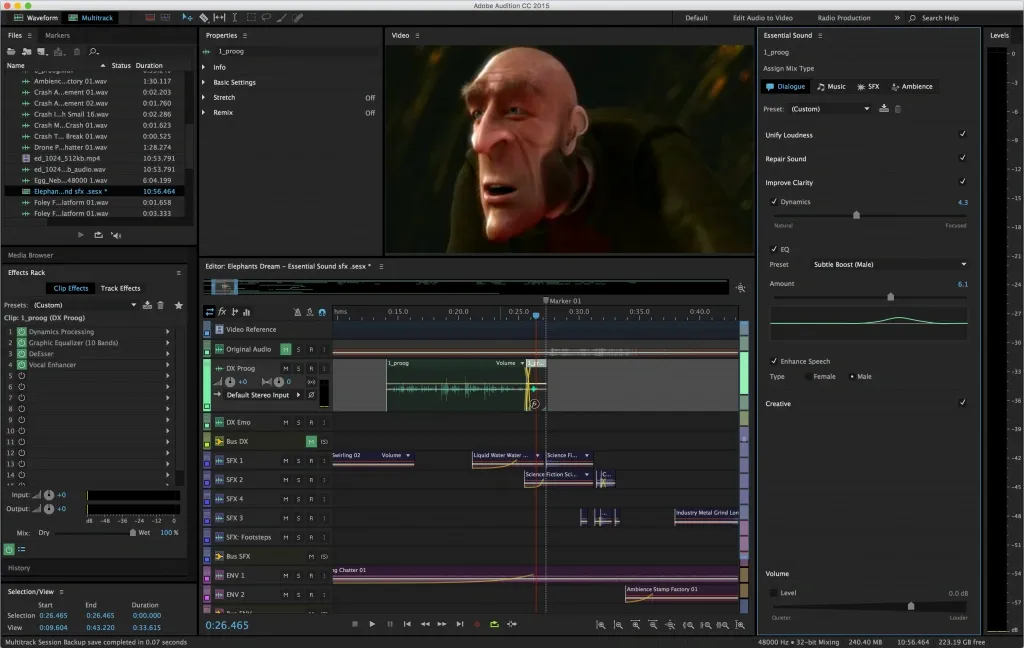Viewport: 1024px width, 648px height.
Task: Adjust the Dynamics slider in Essential Sound
Action: click(856, 213)
